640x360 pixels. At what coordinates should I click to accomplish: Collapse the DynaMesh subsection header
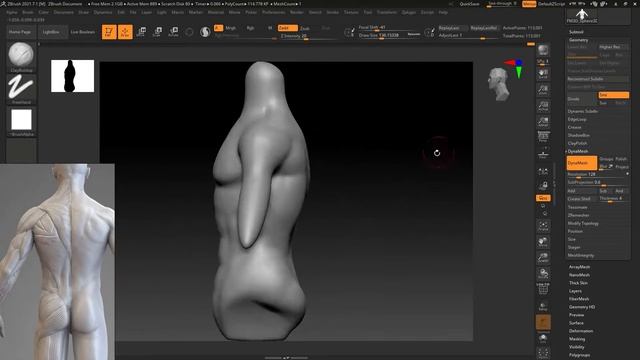pyautogui.click(x=578, y=151)
